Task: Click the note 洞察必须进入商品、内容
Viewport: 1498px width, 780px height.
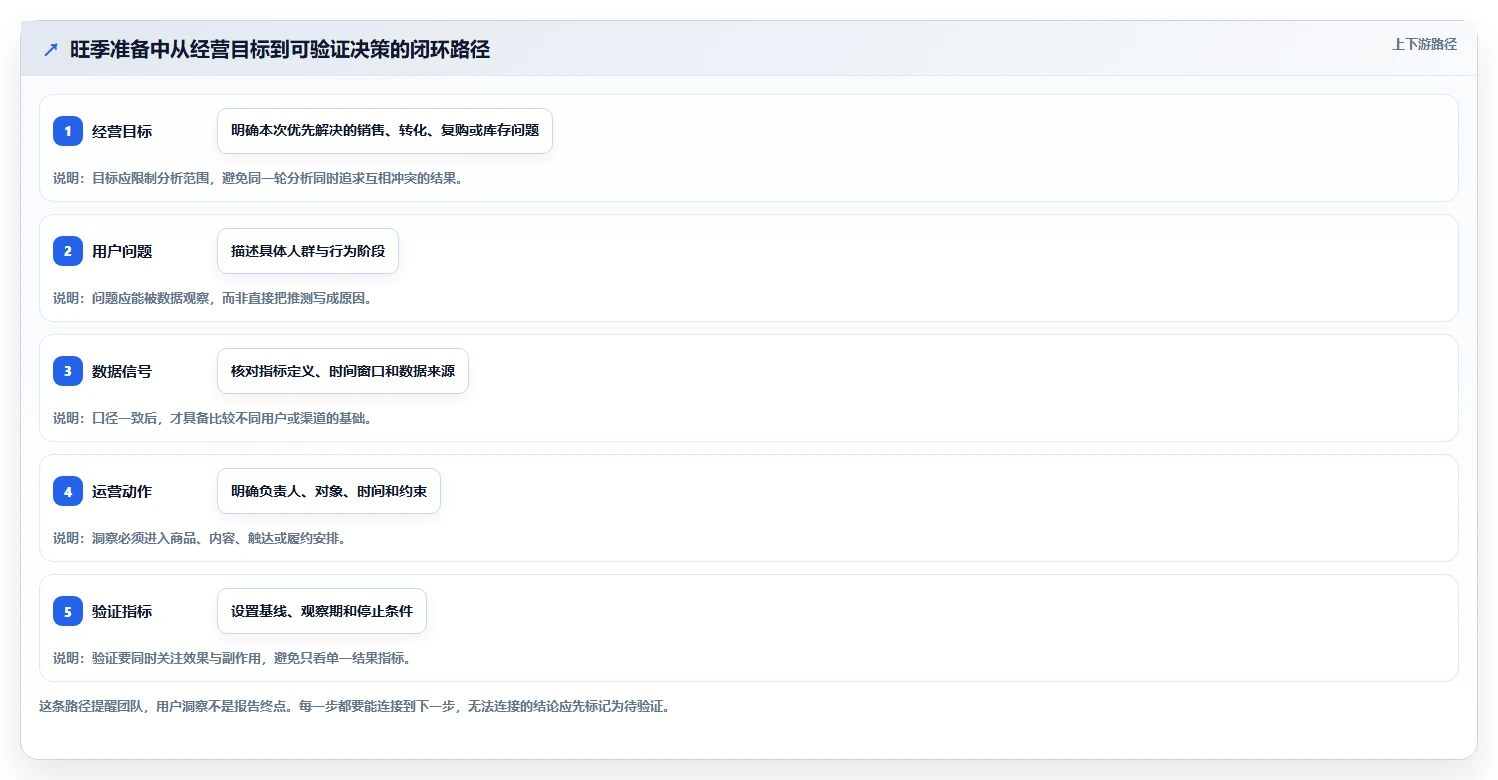Action: [x=200, y=538]
